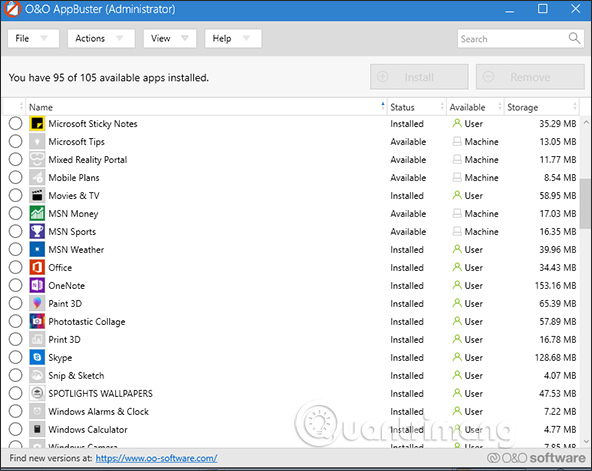Click the Phototastic Collage camera icon
This screenshot has height=471, width=592.
point(37,322)
